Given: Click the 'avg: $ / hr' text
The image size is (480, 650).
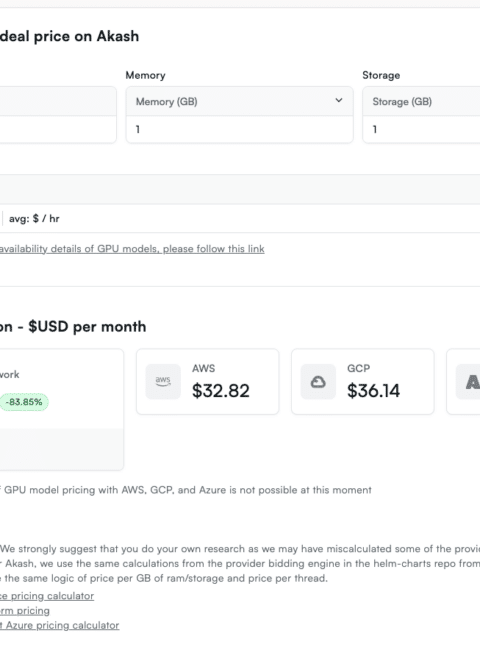Looking at the screenshot, I should pos(34,218).
